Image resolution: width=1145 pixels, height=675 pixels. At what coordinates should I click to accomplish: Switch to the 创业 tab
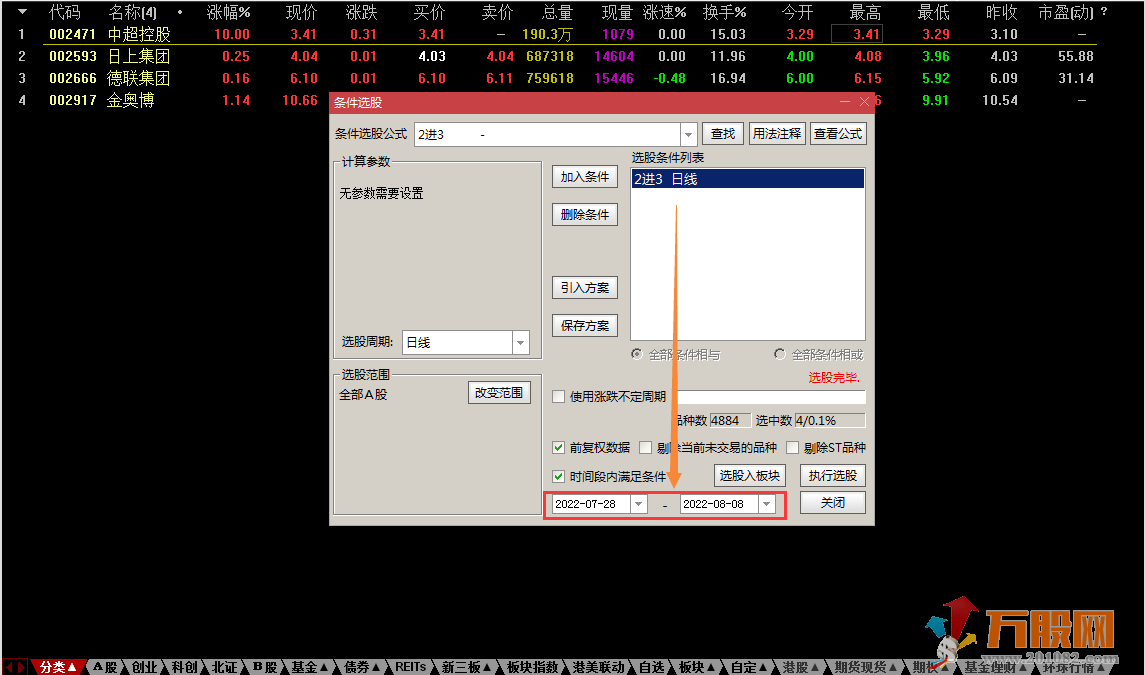tap(144, 667)
